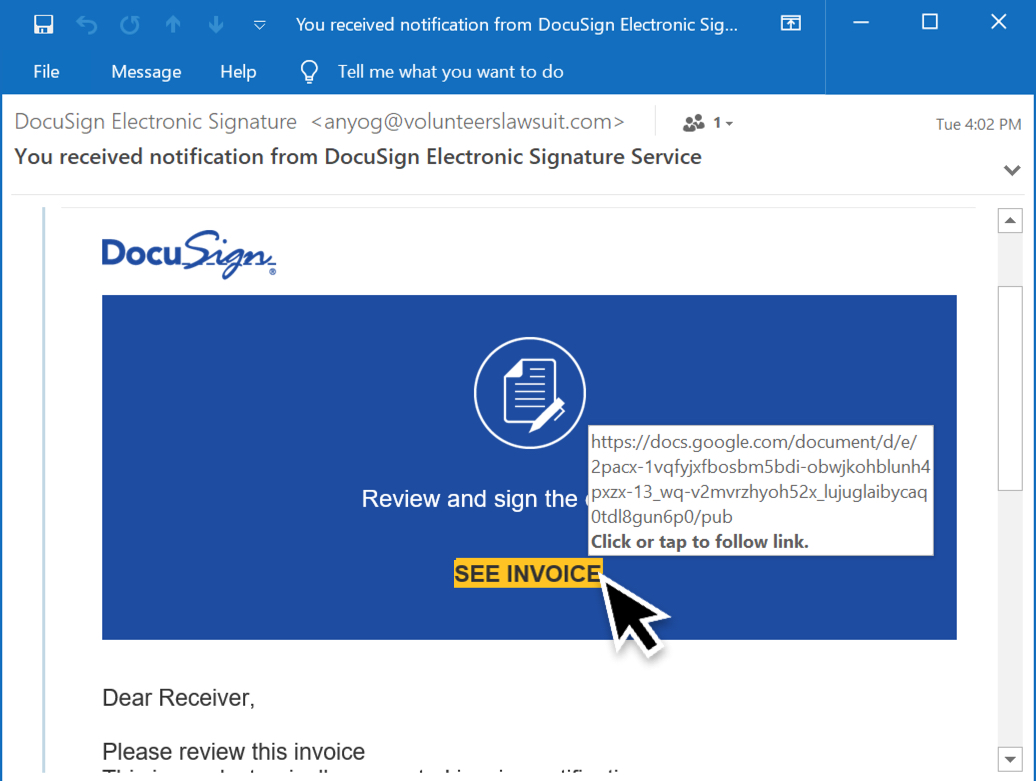Click sender name DocuSign Electronic Signature
This screenshot has width=1036, height=781.
coord(156,122)
